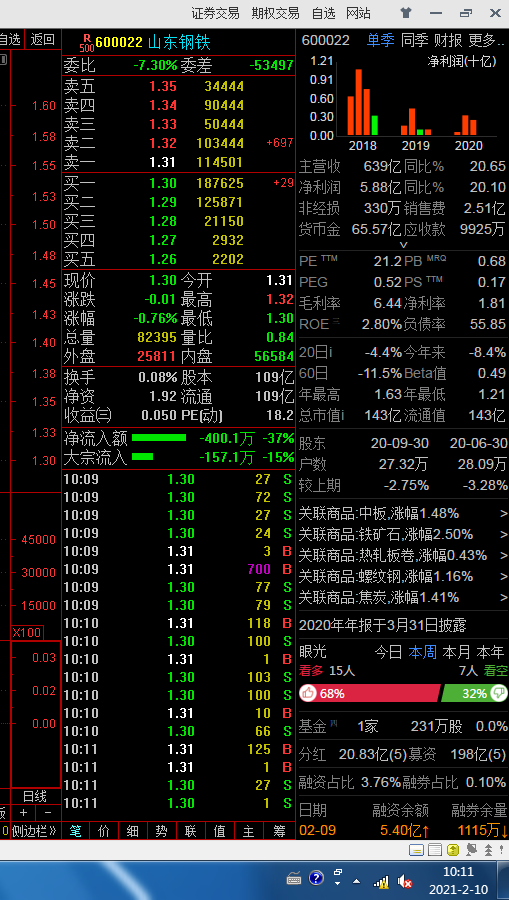Toggle sentiment period to 本年
Image resolution: width=509 pixels, height=900 pixels.
(x=490, y=652)
